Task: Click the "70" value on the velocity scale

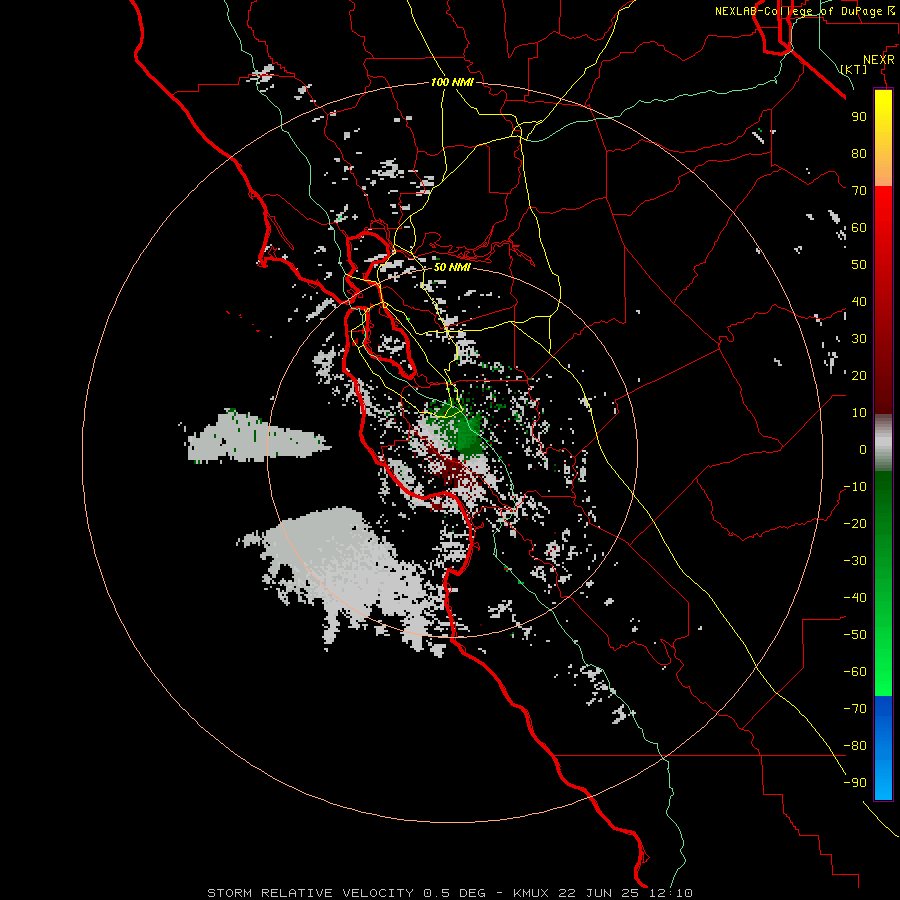Action: (x=859, y=191)
